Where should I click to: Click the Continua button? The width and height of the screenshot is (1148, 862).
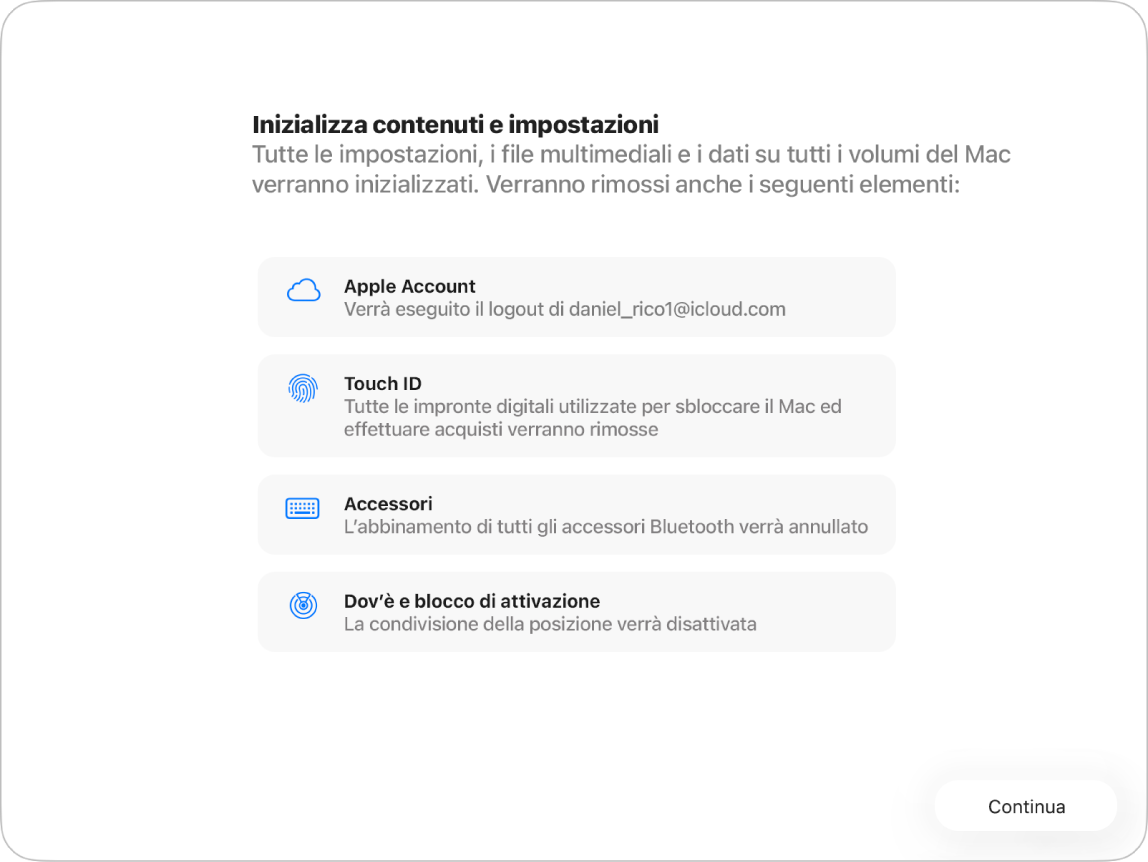[x=1025, y=806]
